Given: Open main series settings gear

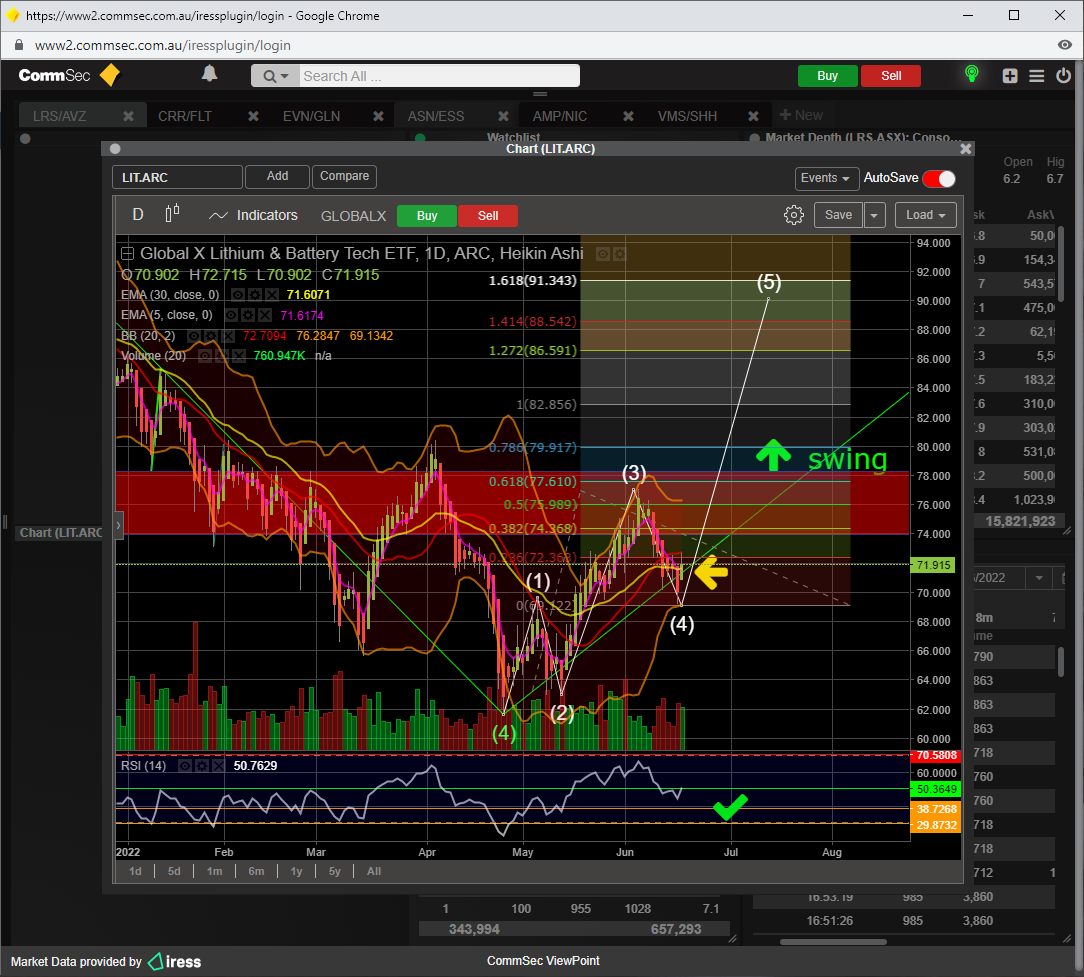Looking at the screenshot, I should [x=619, y=254].
